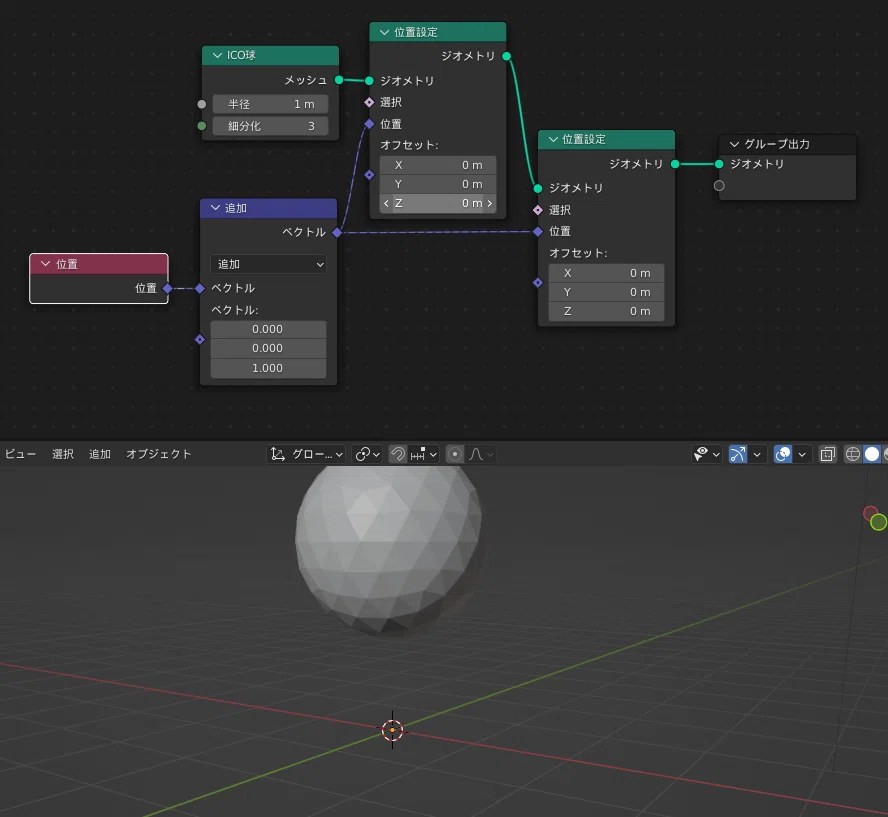The width and height of the screenshot is (888, 817).
Task: Click the 3D cursor at the origin
Action: pos(392,730)
